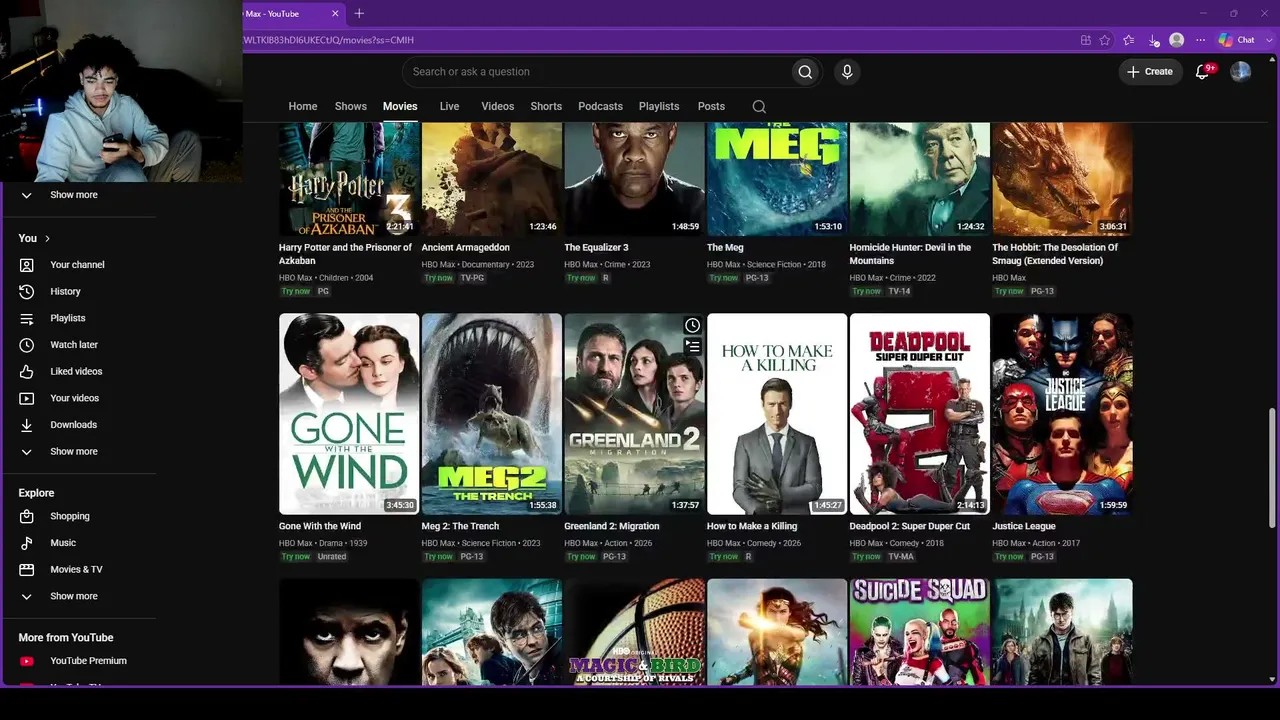Open the Posts tab
Viewport: 1280px width, 720px height.
[711, 106]
